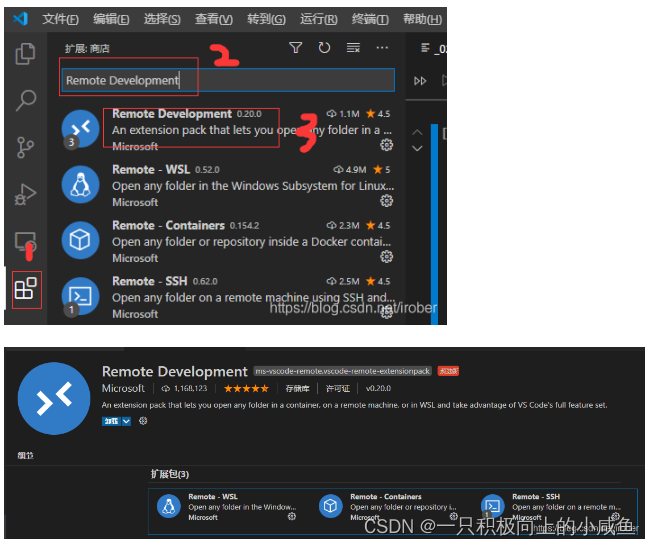Open the 运行(R) menu

319,19
